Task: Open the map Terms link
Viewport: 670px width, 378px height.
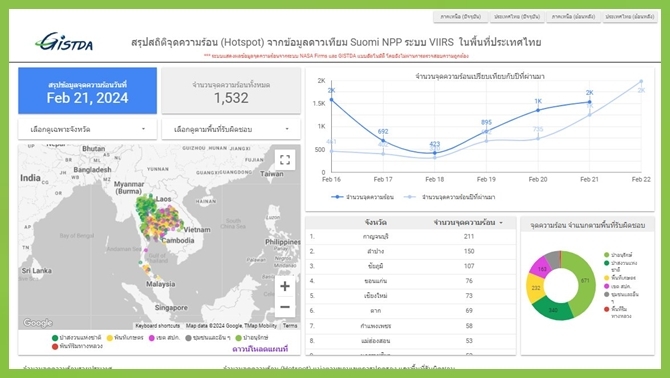Action: point(290,325)
